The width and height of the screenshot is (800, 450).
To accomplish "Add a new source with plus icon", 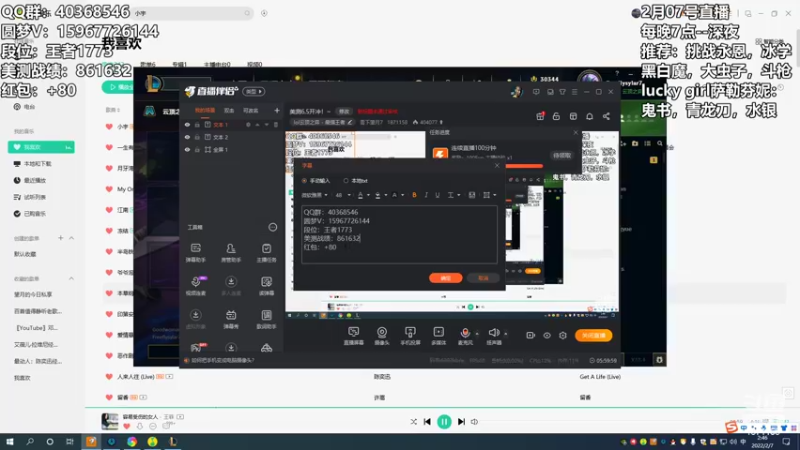I will (x=277, y=110).
